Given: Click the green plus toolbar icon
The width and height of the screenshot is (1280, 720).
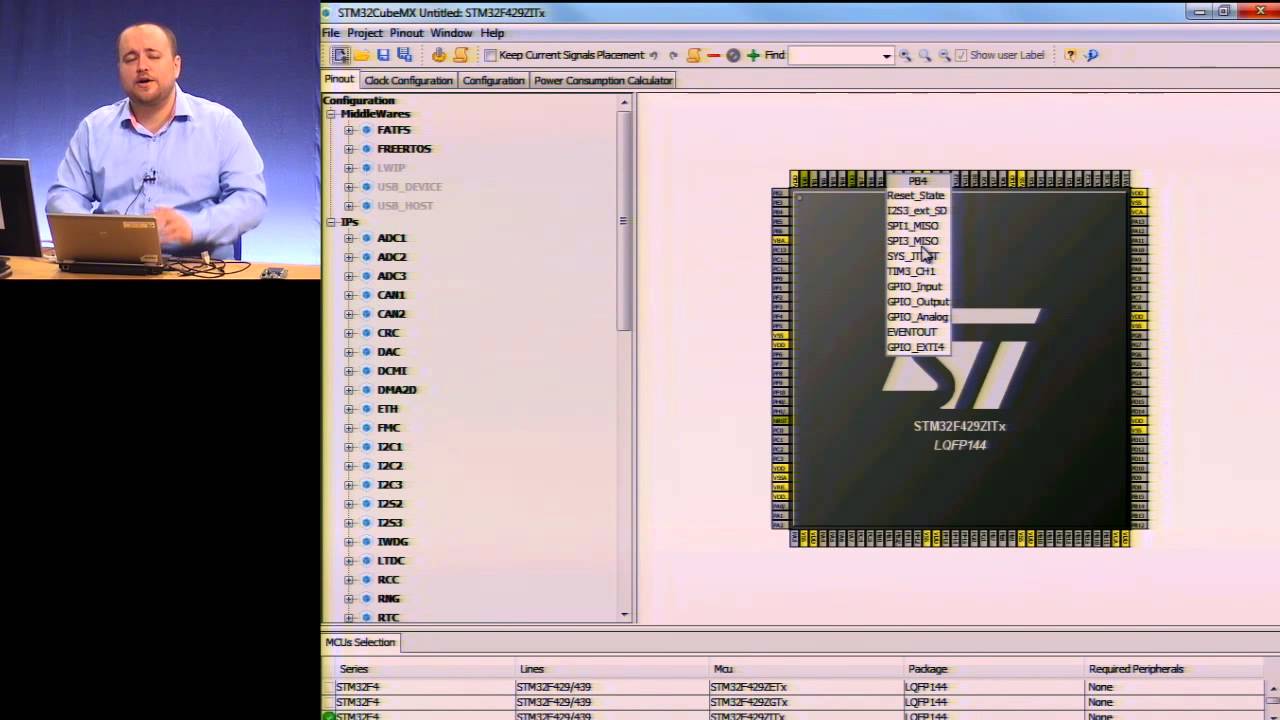Looking at the screenshot, I should (x=753, y=55).
